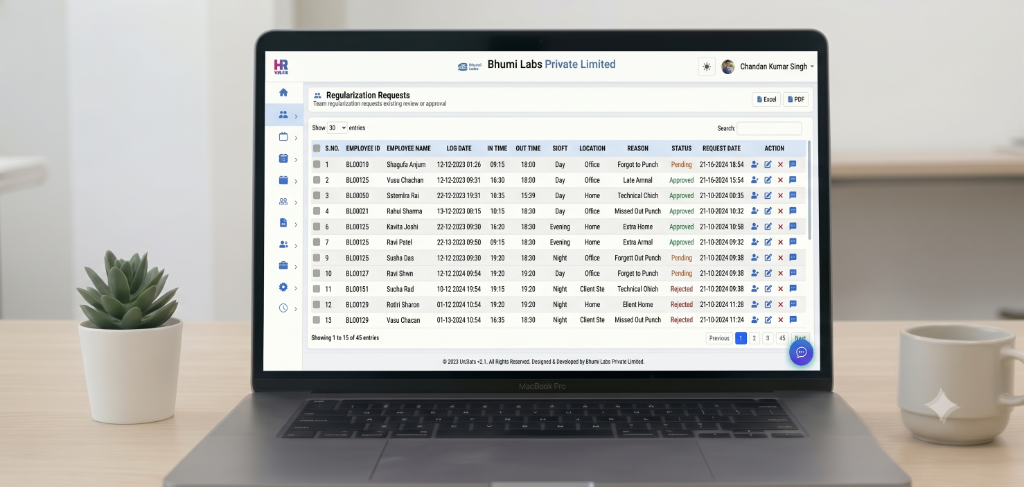Image resolution: width=1024 pixels, height=487 pixels.
Task: Click Chandan Kumar Singh profile avatar
Action: click(x=728, y=67)
